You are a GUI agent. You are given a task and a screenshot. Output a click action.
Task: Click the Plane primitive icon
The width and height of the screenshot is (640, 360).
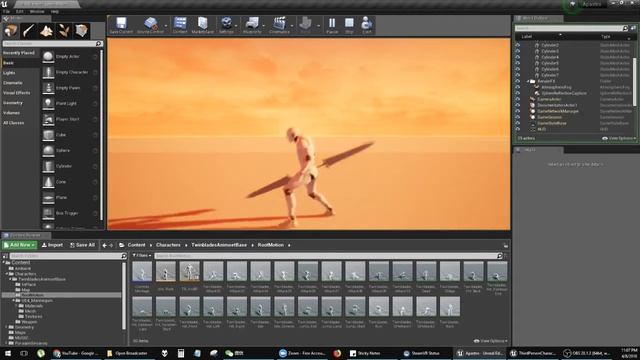[x=48, y=198]
